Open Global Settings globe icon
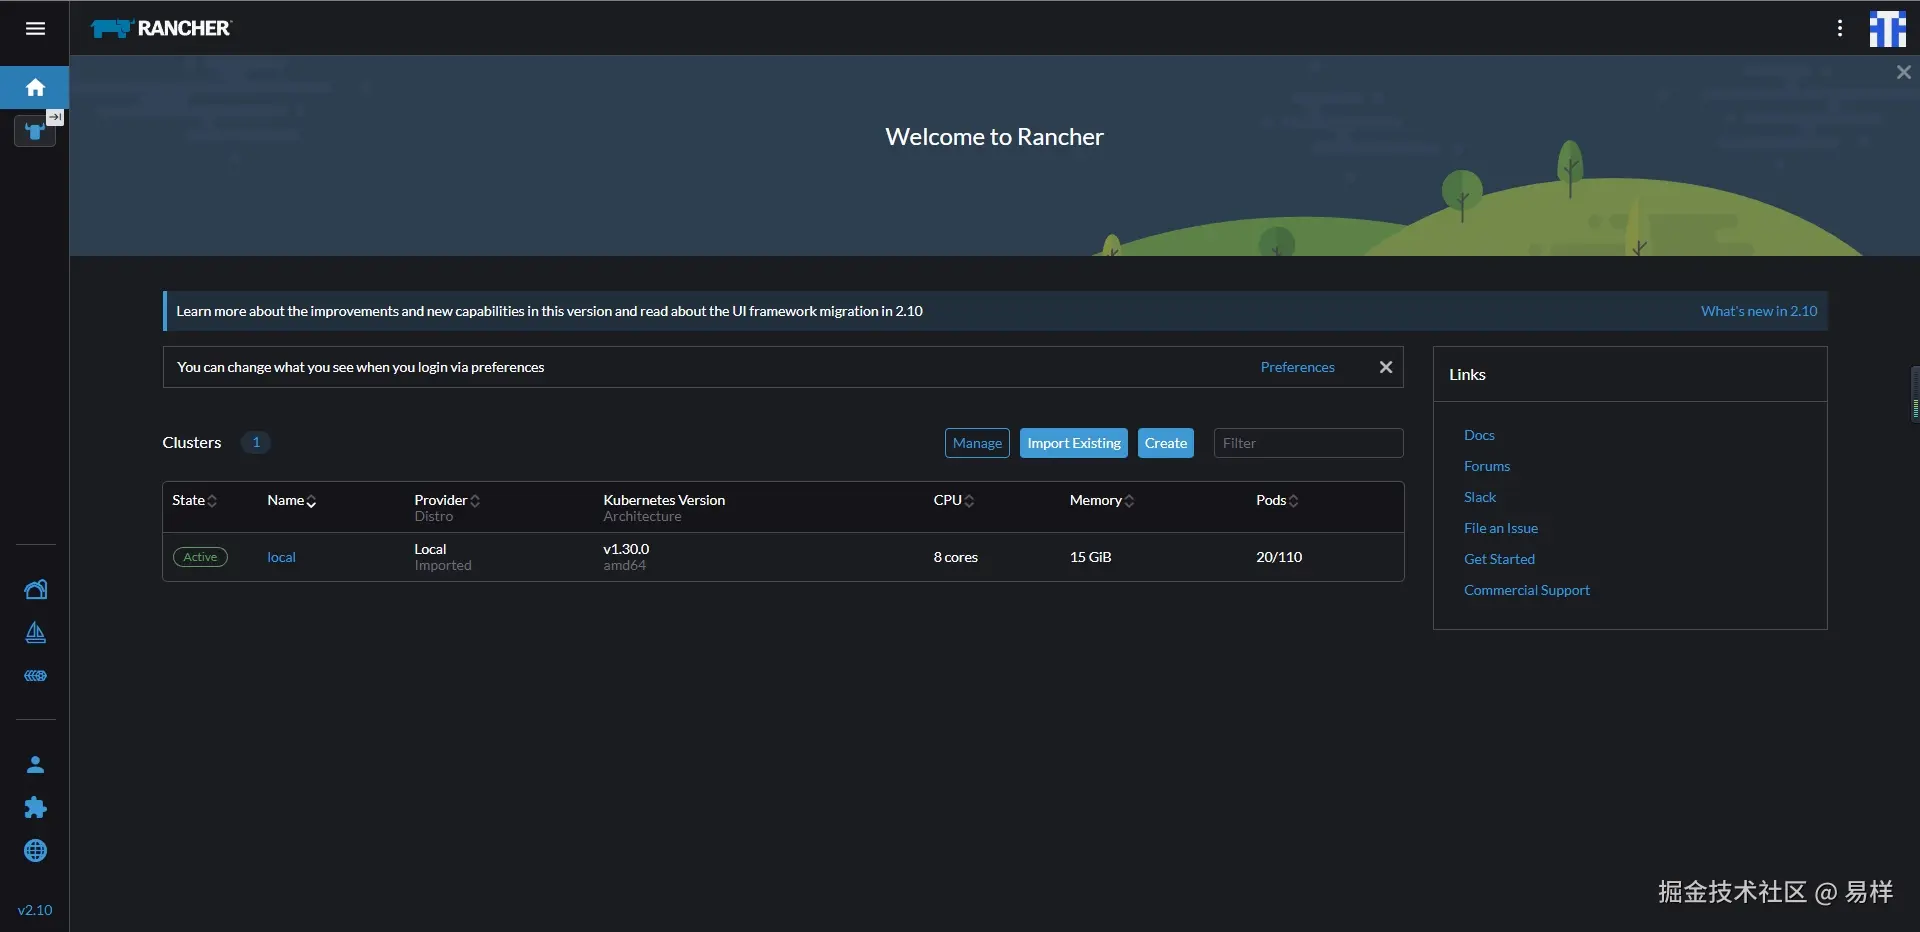 [35, 851]
